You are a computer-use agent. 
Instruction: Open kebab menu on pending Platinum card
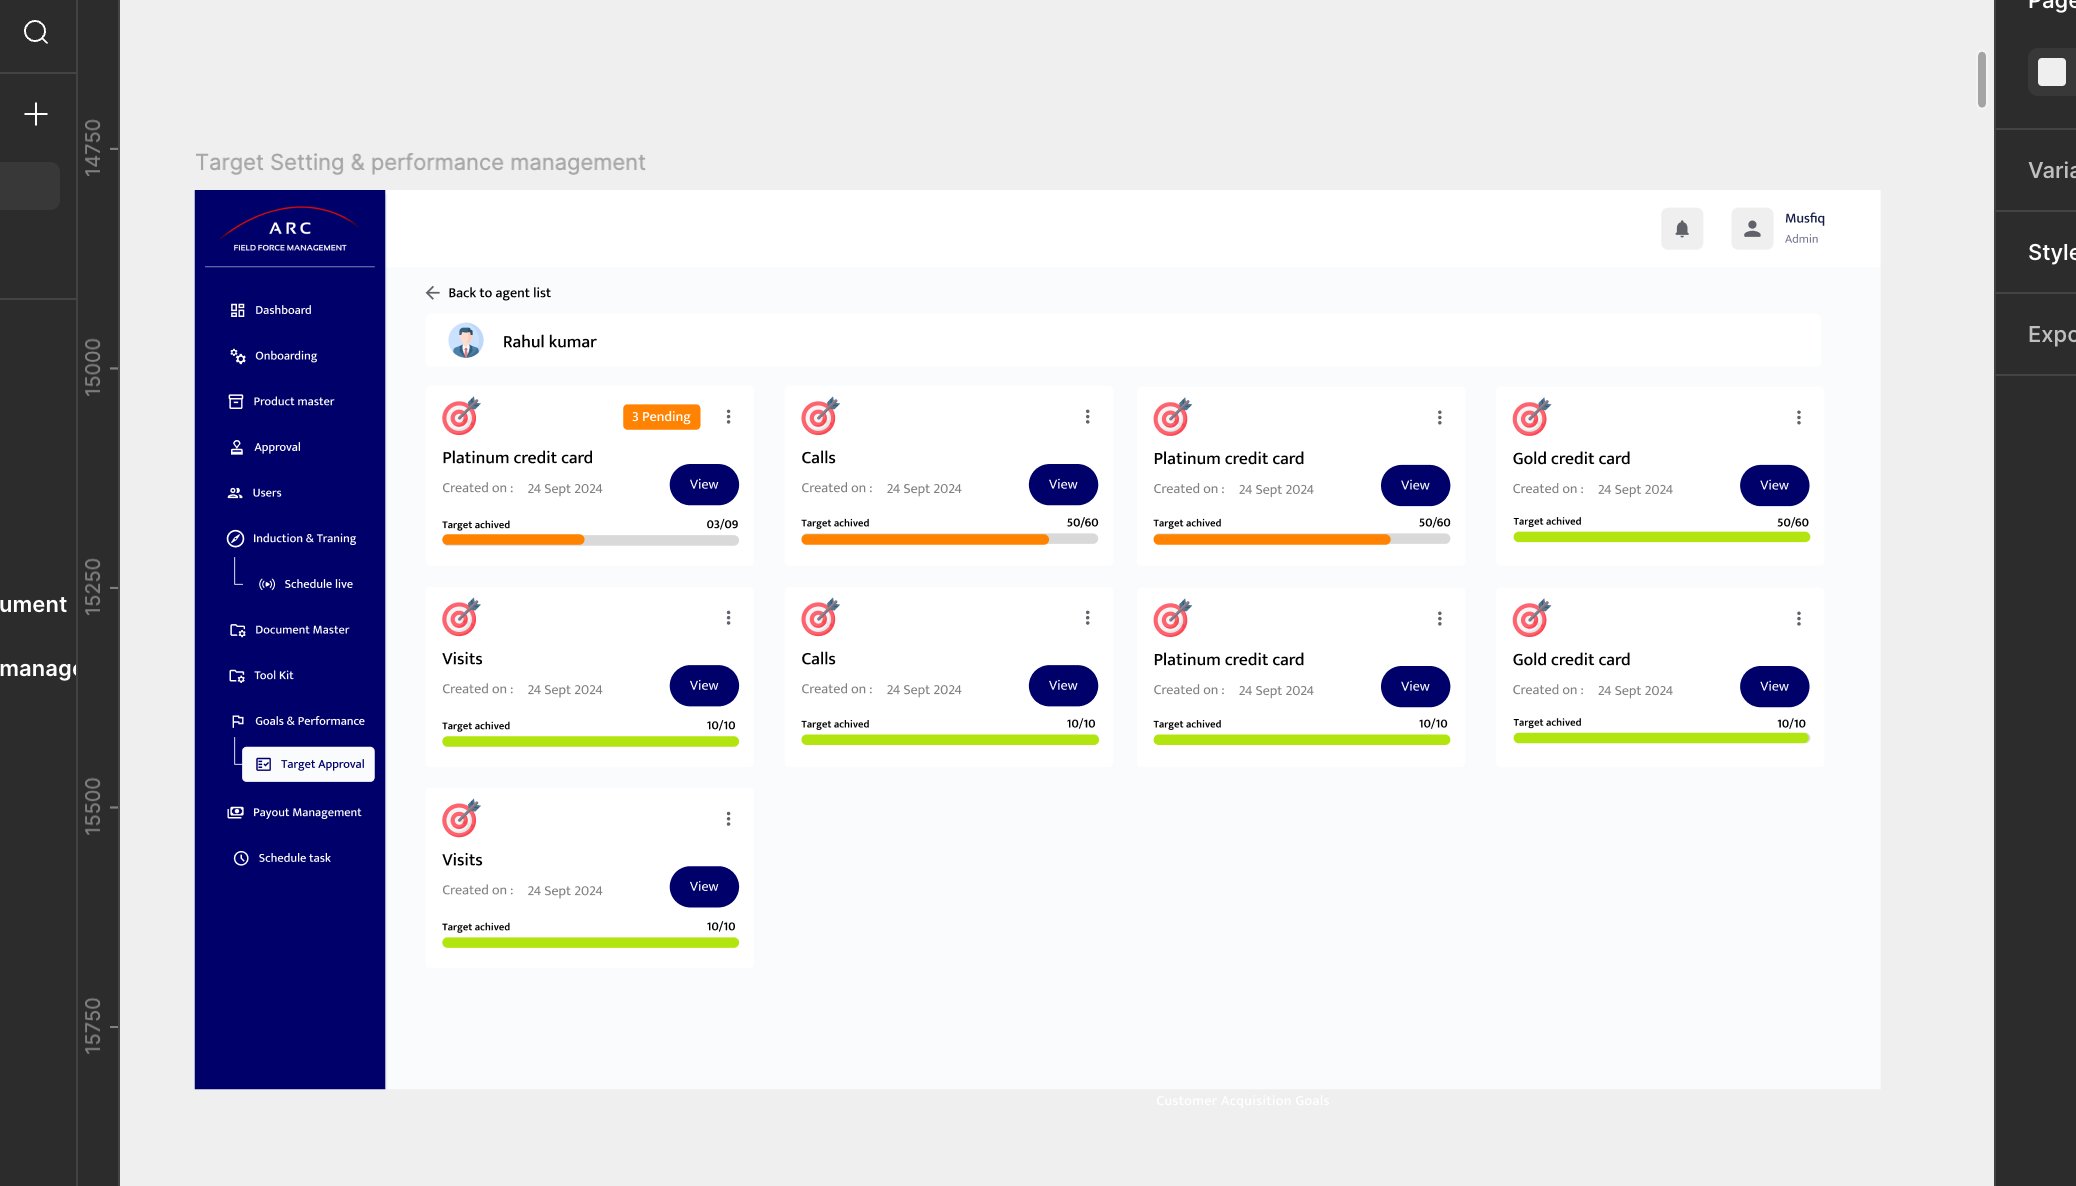click(728, 417)
